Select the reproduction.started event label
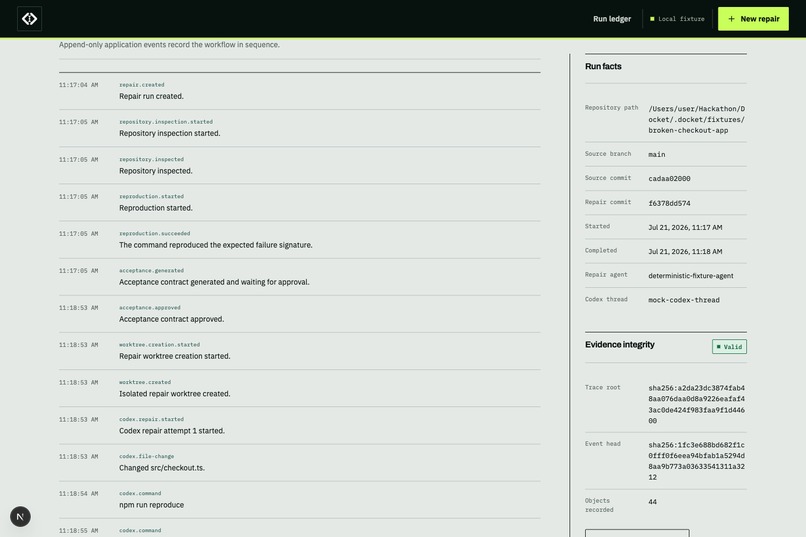Viewport: 806px width, 537px height. (151, 196)
